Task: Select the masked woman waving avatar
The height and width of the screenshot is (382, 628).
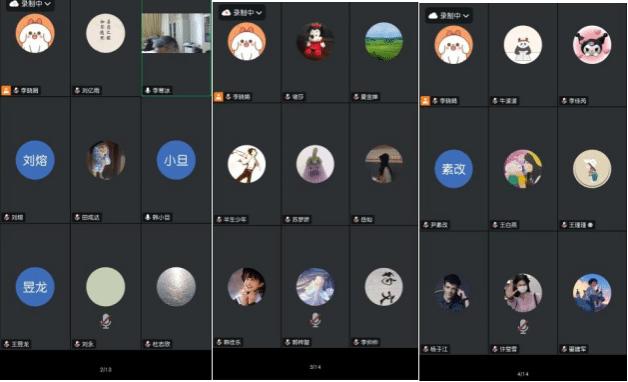Action: [x=523, y=293]
